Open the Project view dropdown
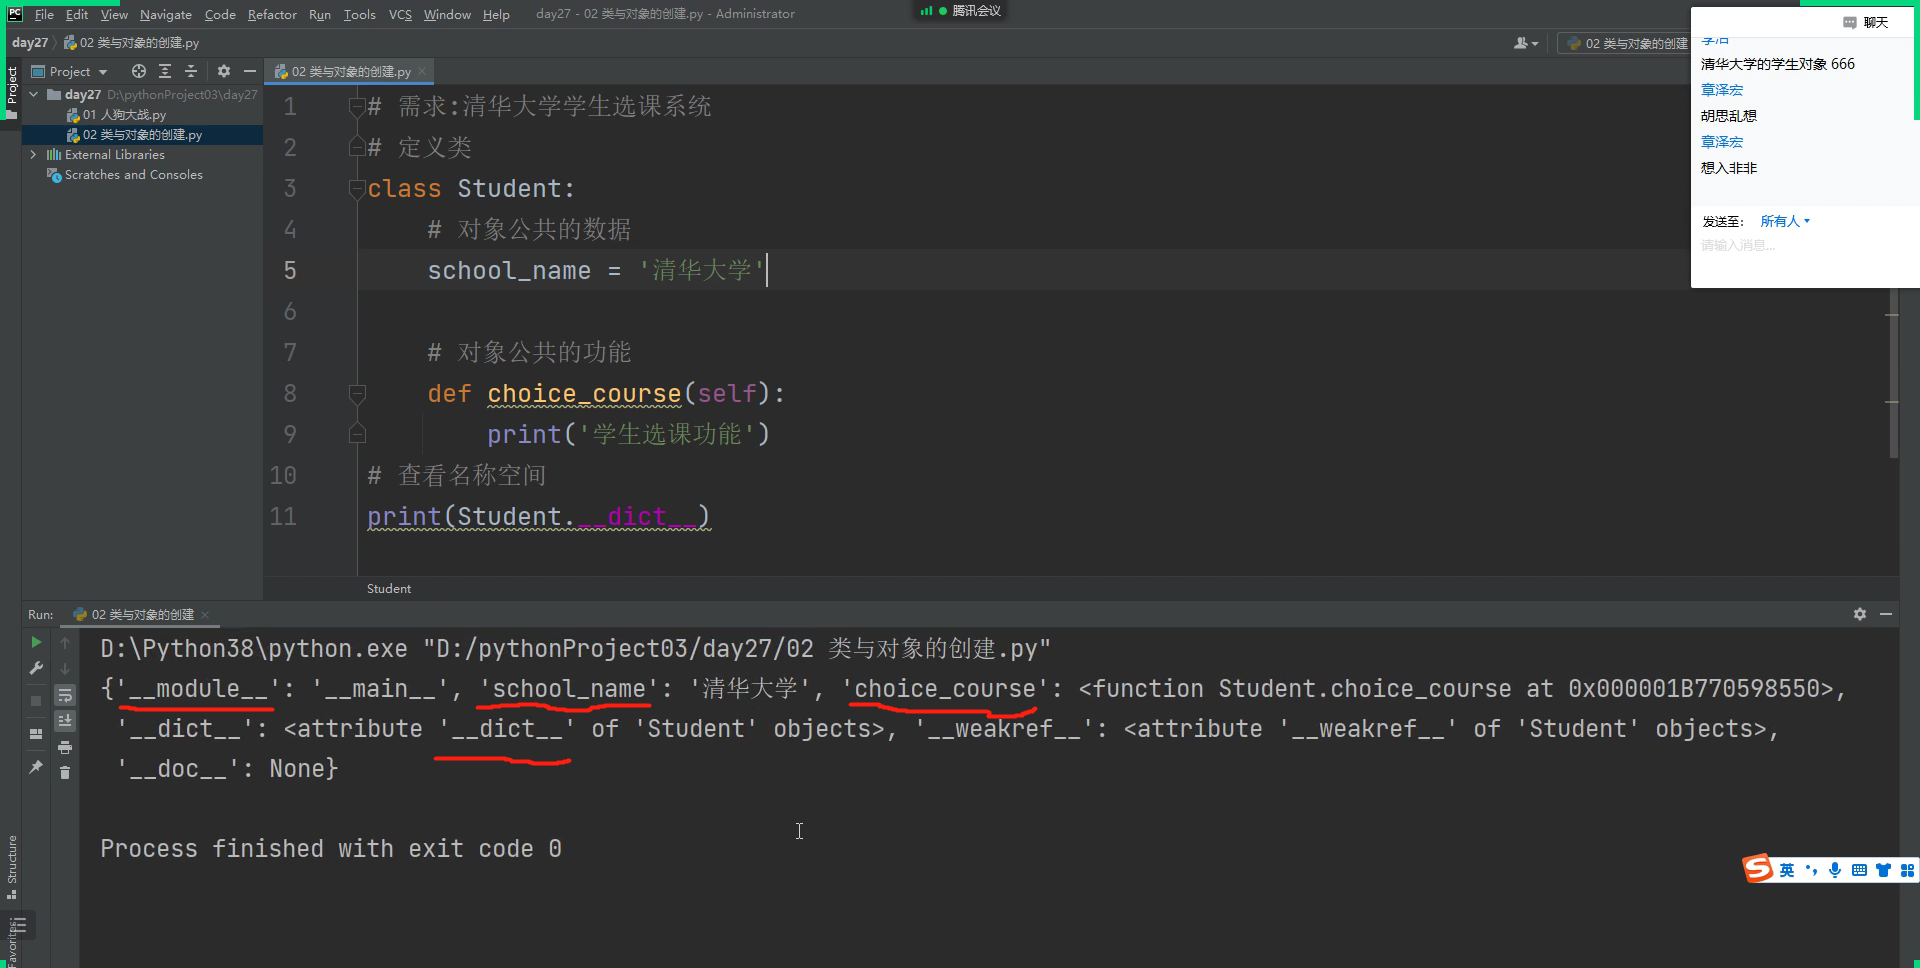Image resolution: width=1920 pixels, height=968 pixels. 69,71
